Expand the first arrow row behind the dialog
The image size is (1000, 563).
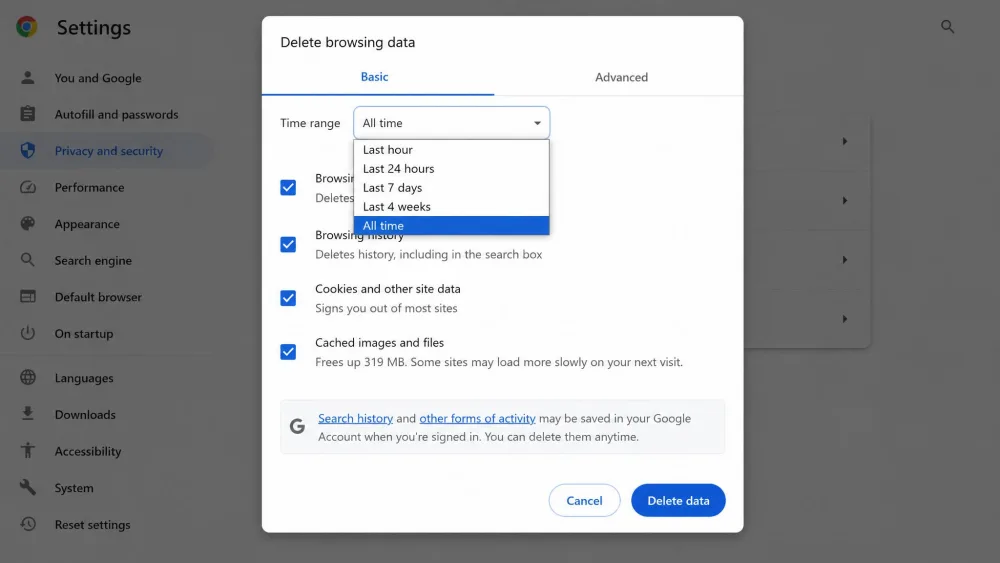pyautogui.click(x=844, y=141)
